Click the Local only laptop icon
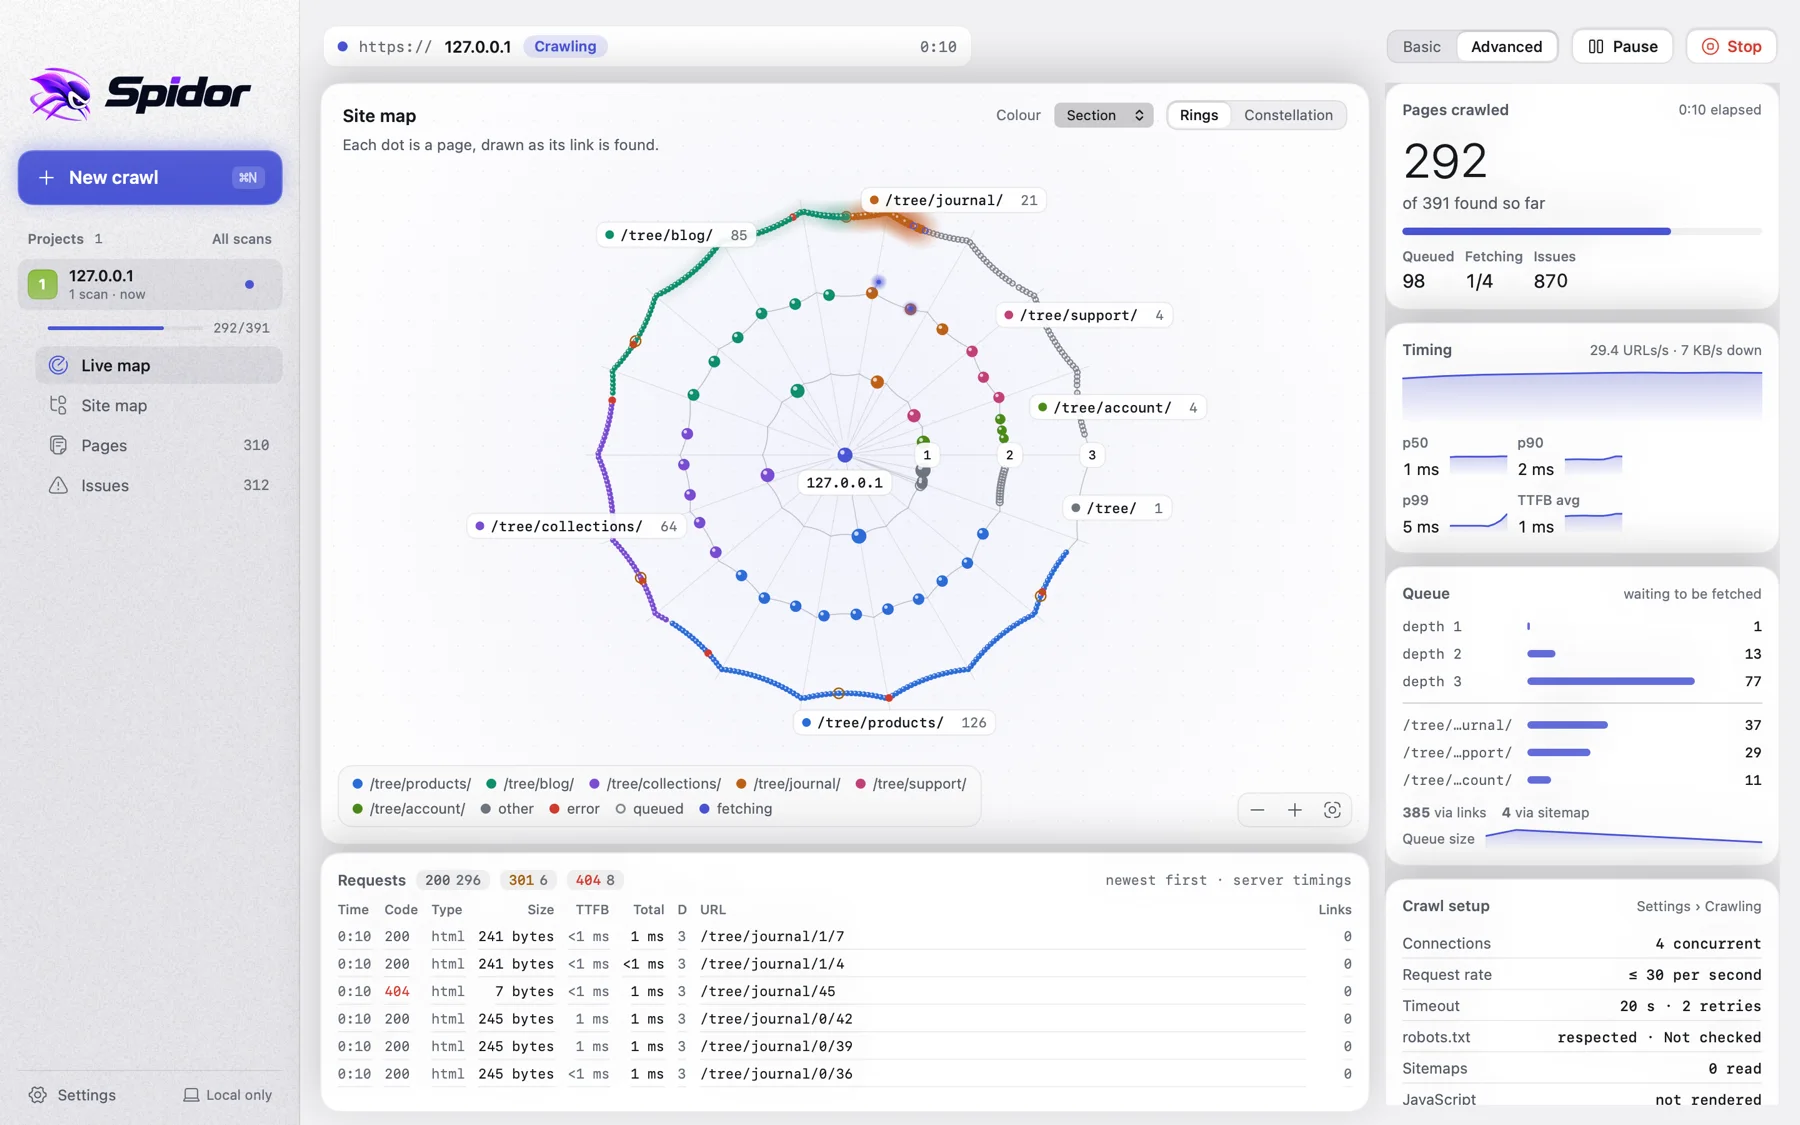This screenshot has width=1800, height=1125. (x=191, y=1095)
